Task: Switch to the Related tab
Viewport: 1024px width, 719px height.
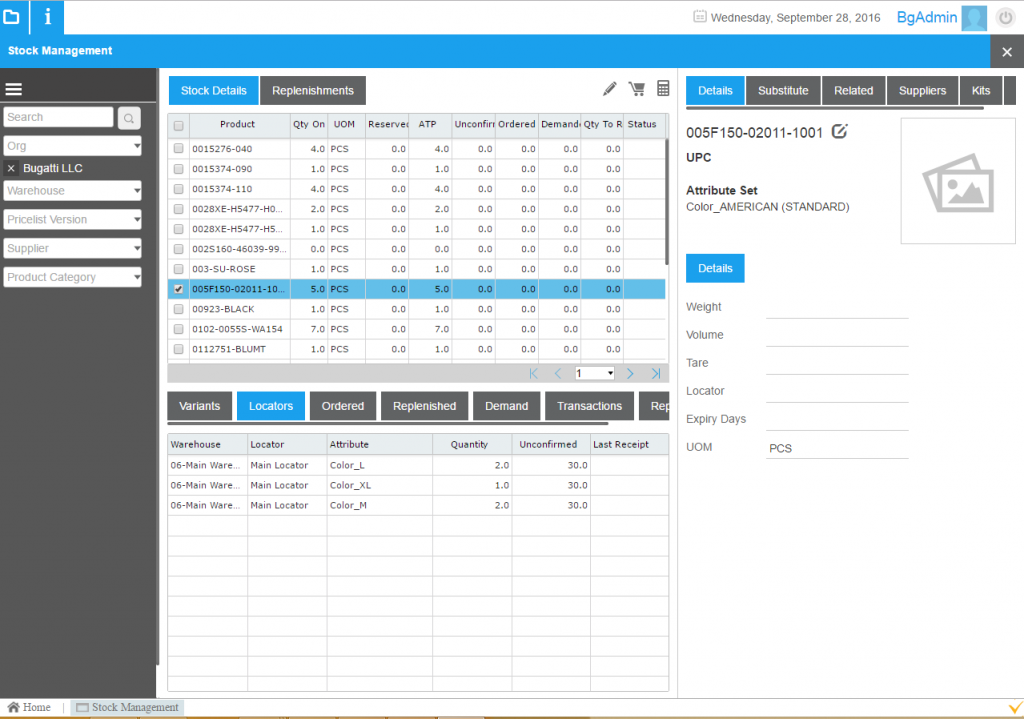Action: point(853,91)
